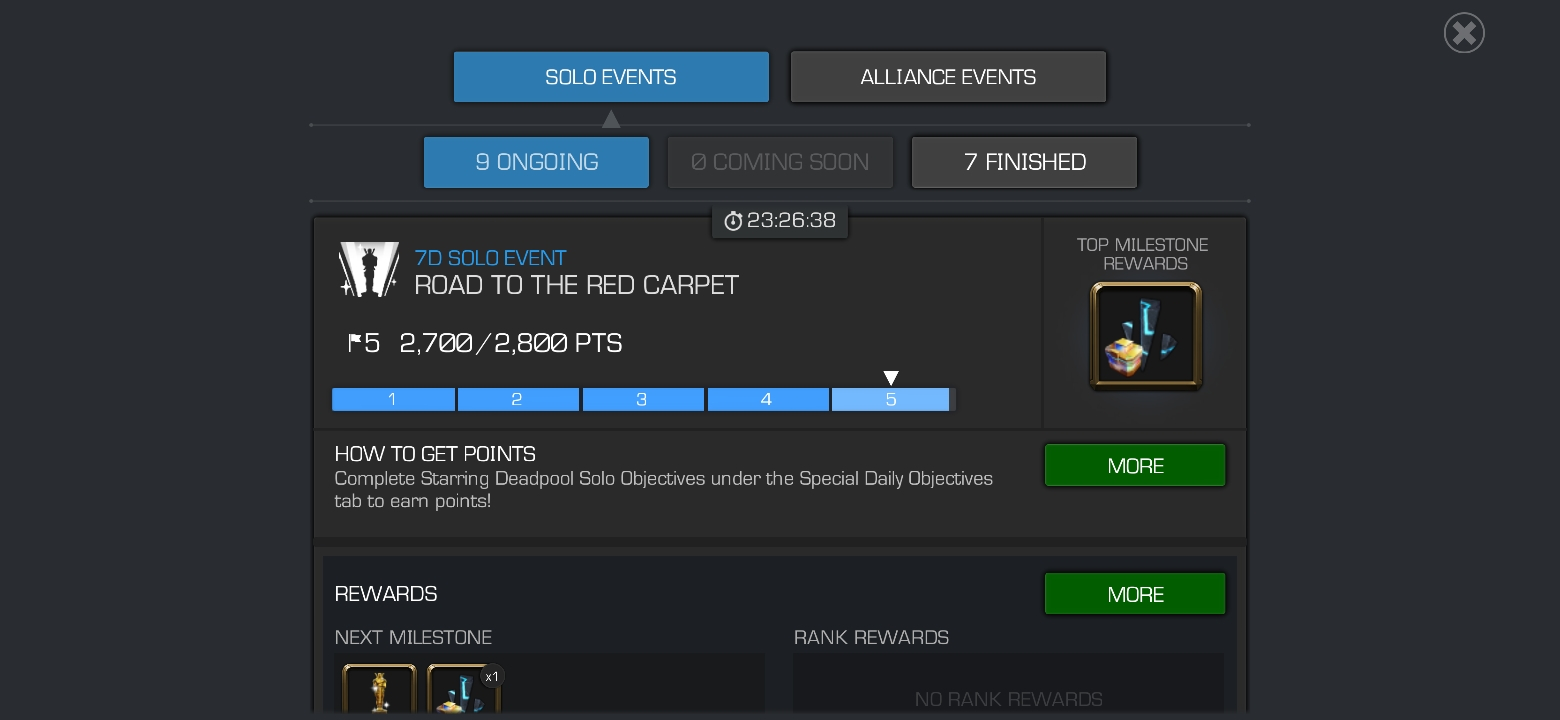This screenshot has width=1560, height=720.
Task: Click the Road to the Red Carpet event emblem
Action: [369, 270]
